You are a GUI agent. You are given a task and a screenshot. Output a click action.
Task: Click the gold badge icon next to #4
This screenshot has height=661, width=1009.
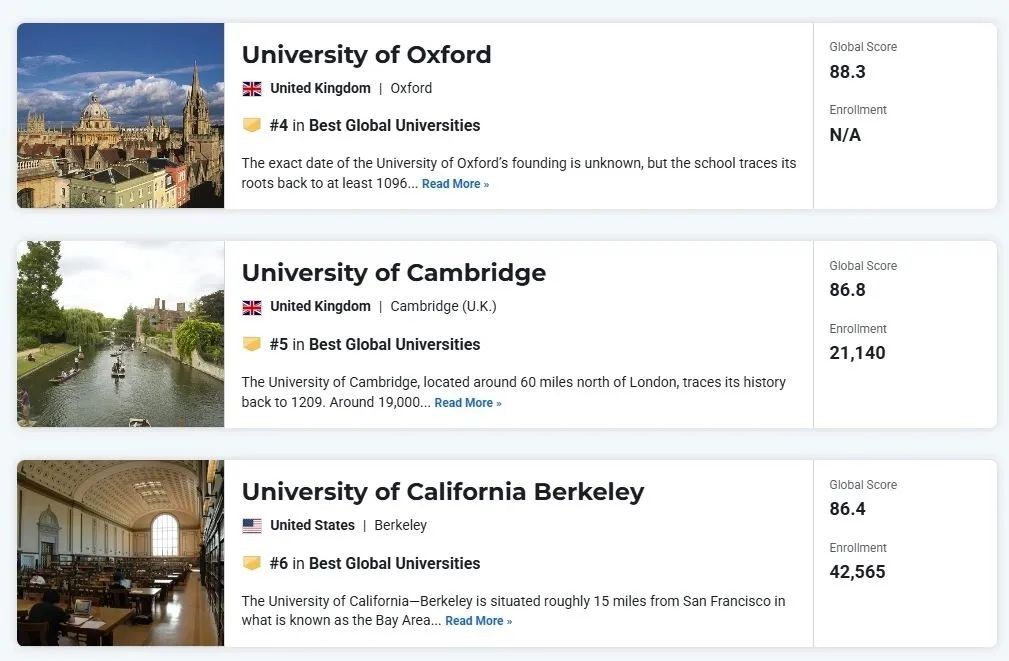tap(252, 125)
